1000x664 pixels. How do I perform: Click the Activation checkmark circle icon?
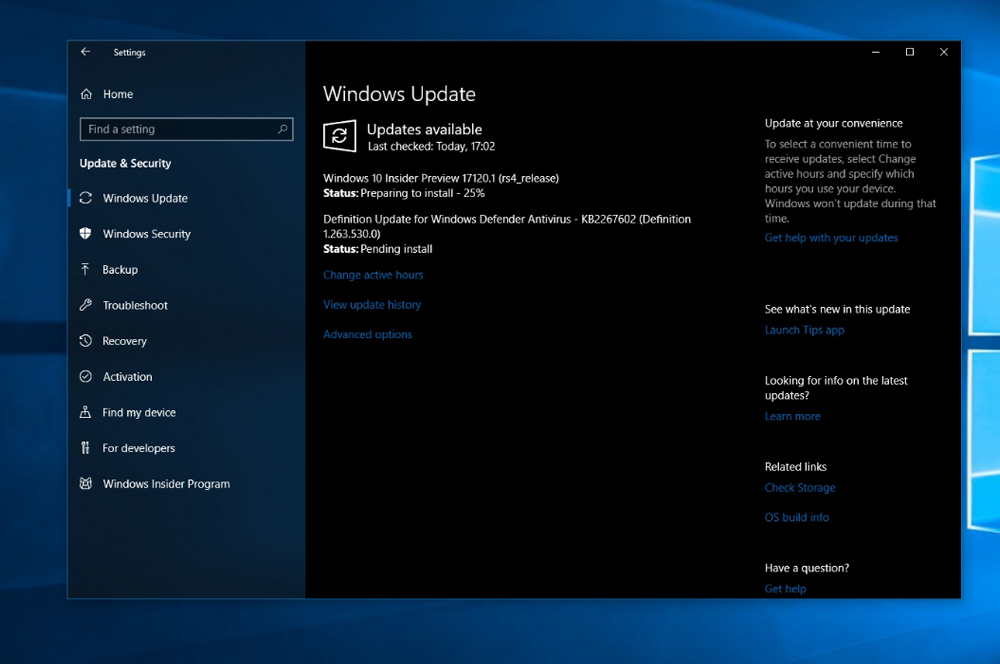(85, 376)
